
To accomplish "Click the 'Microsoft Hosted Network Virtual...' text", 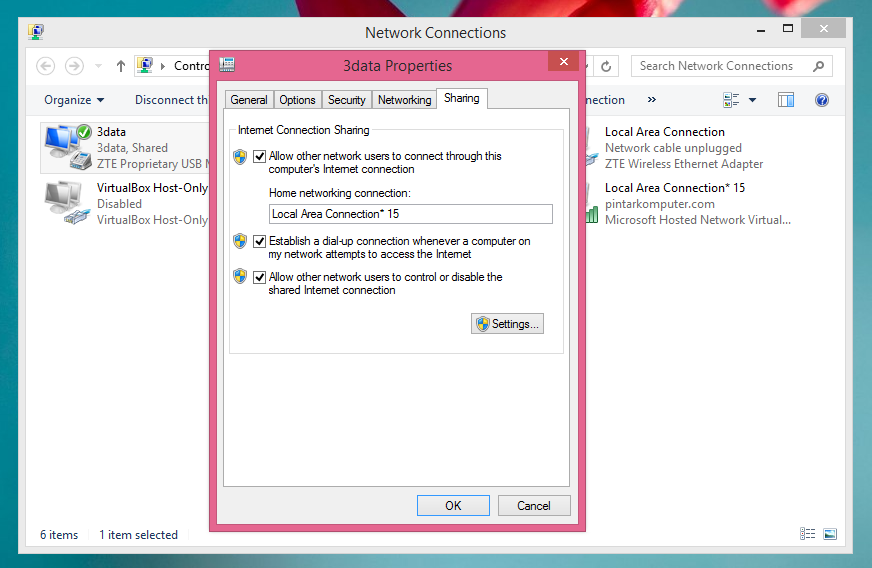I will point(697,220).
